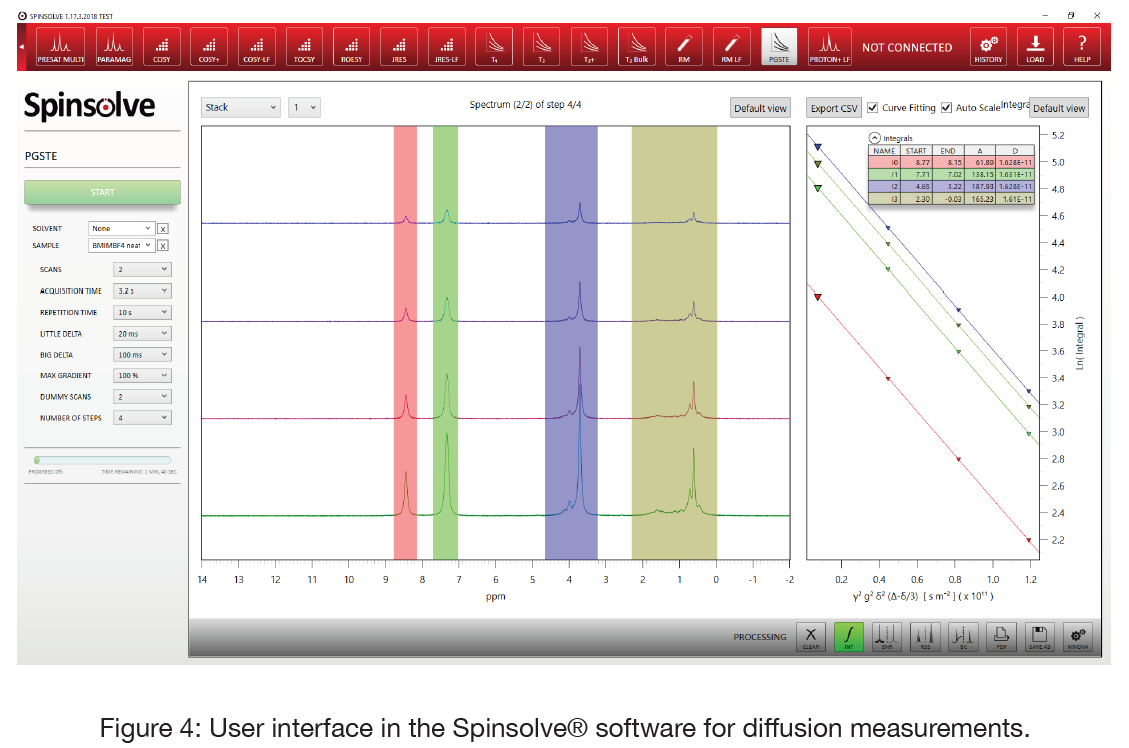Select the COSY experiment icon
The width and height of the screenshot is (1129, 748).
coord(162,47)
